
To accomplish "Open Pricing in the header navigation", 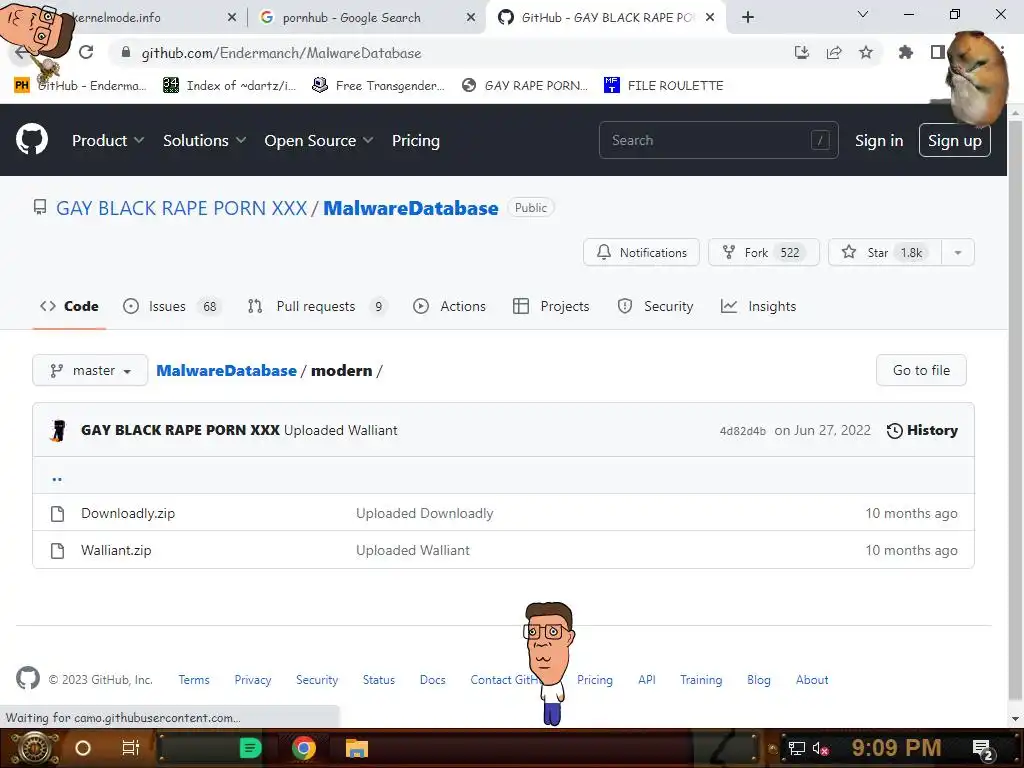I will click(x=415, y=140).
